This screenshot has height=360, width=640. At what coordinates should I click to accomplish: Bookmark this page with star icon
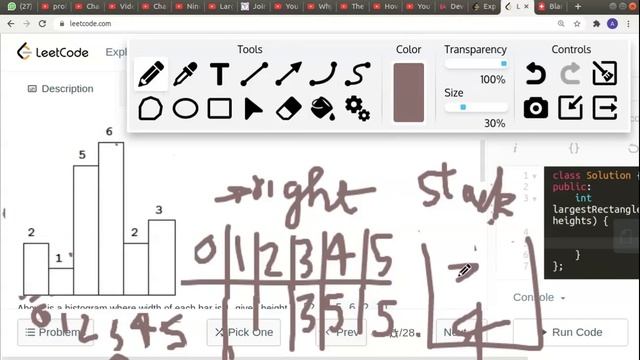(577, 24)
